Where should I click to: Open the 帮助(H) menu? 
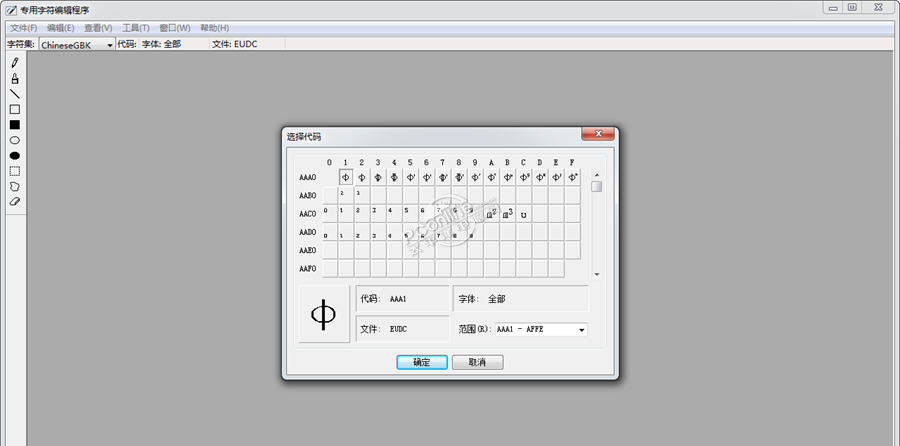pos(215,28)
